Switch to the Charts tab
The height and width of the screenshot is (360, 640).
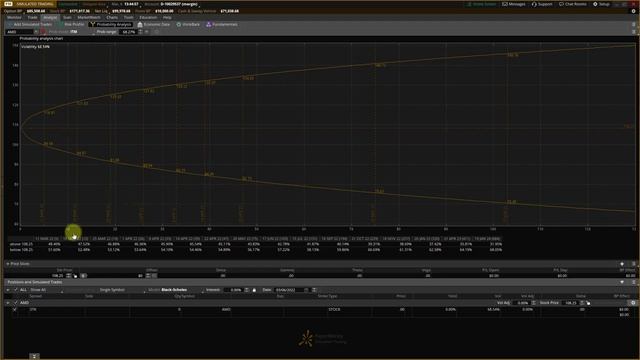point(112,18)
